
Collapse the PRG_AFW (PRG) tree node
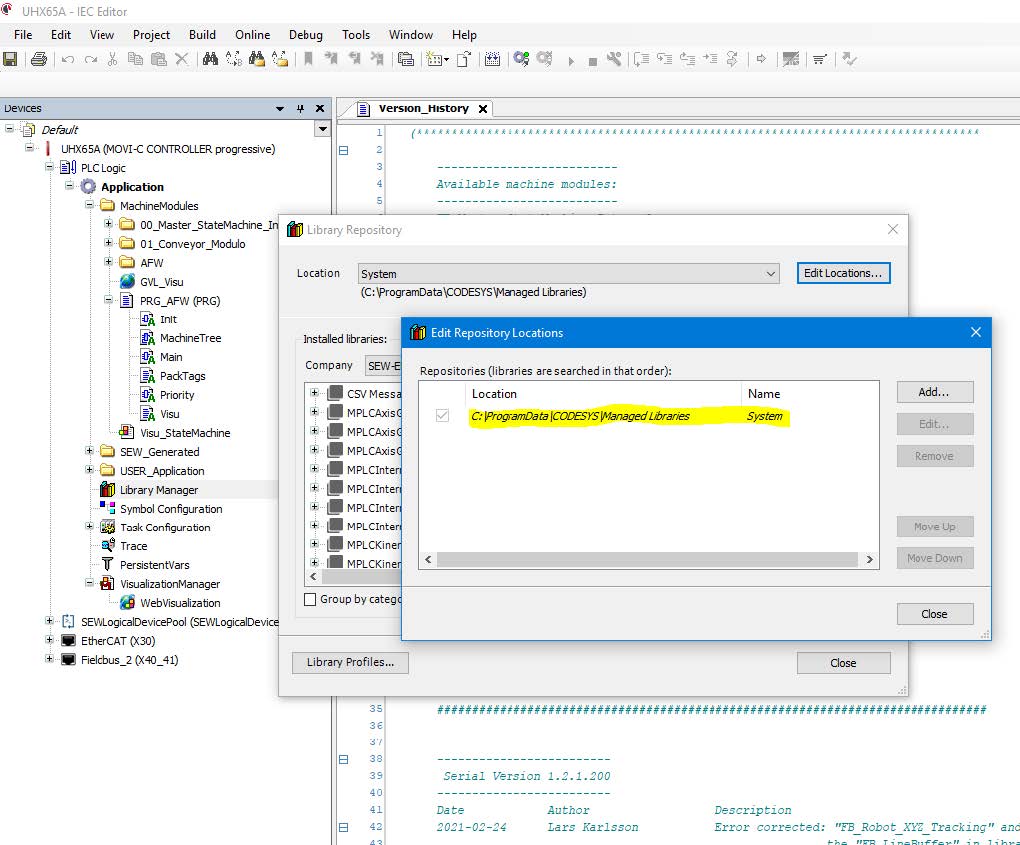(x=108, y=301)
